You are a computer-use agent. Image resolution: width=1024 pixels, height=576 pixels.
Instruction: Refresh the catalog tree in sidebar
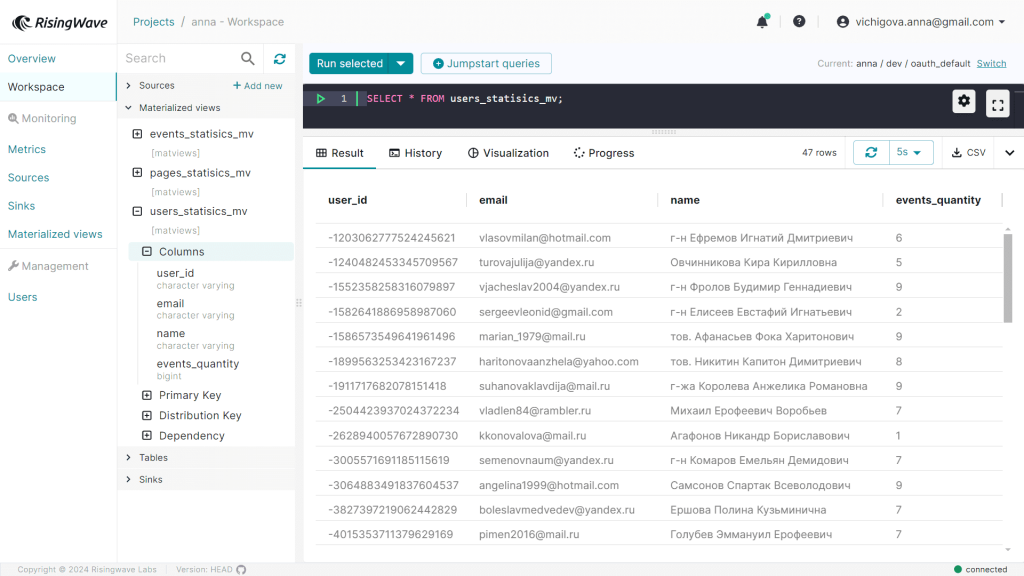(x=280, y=59)
